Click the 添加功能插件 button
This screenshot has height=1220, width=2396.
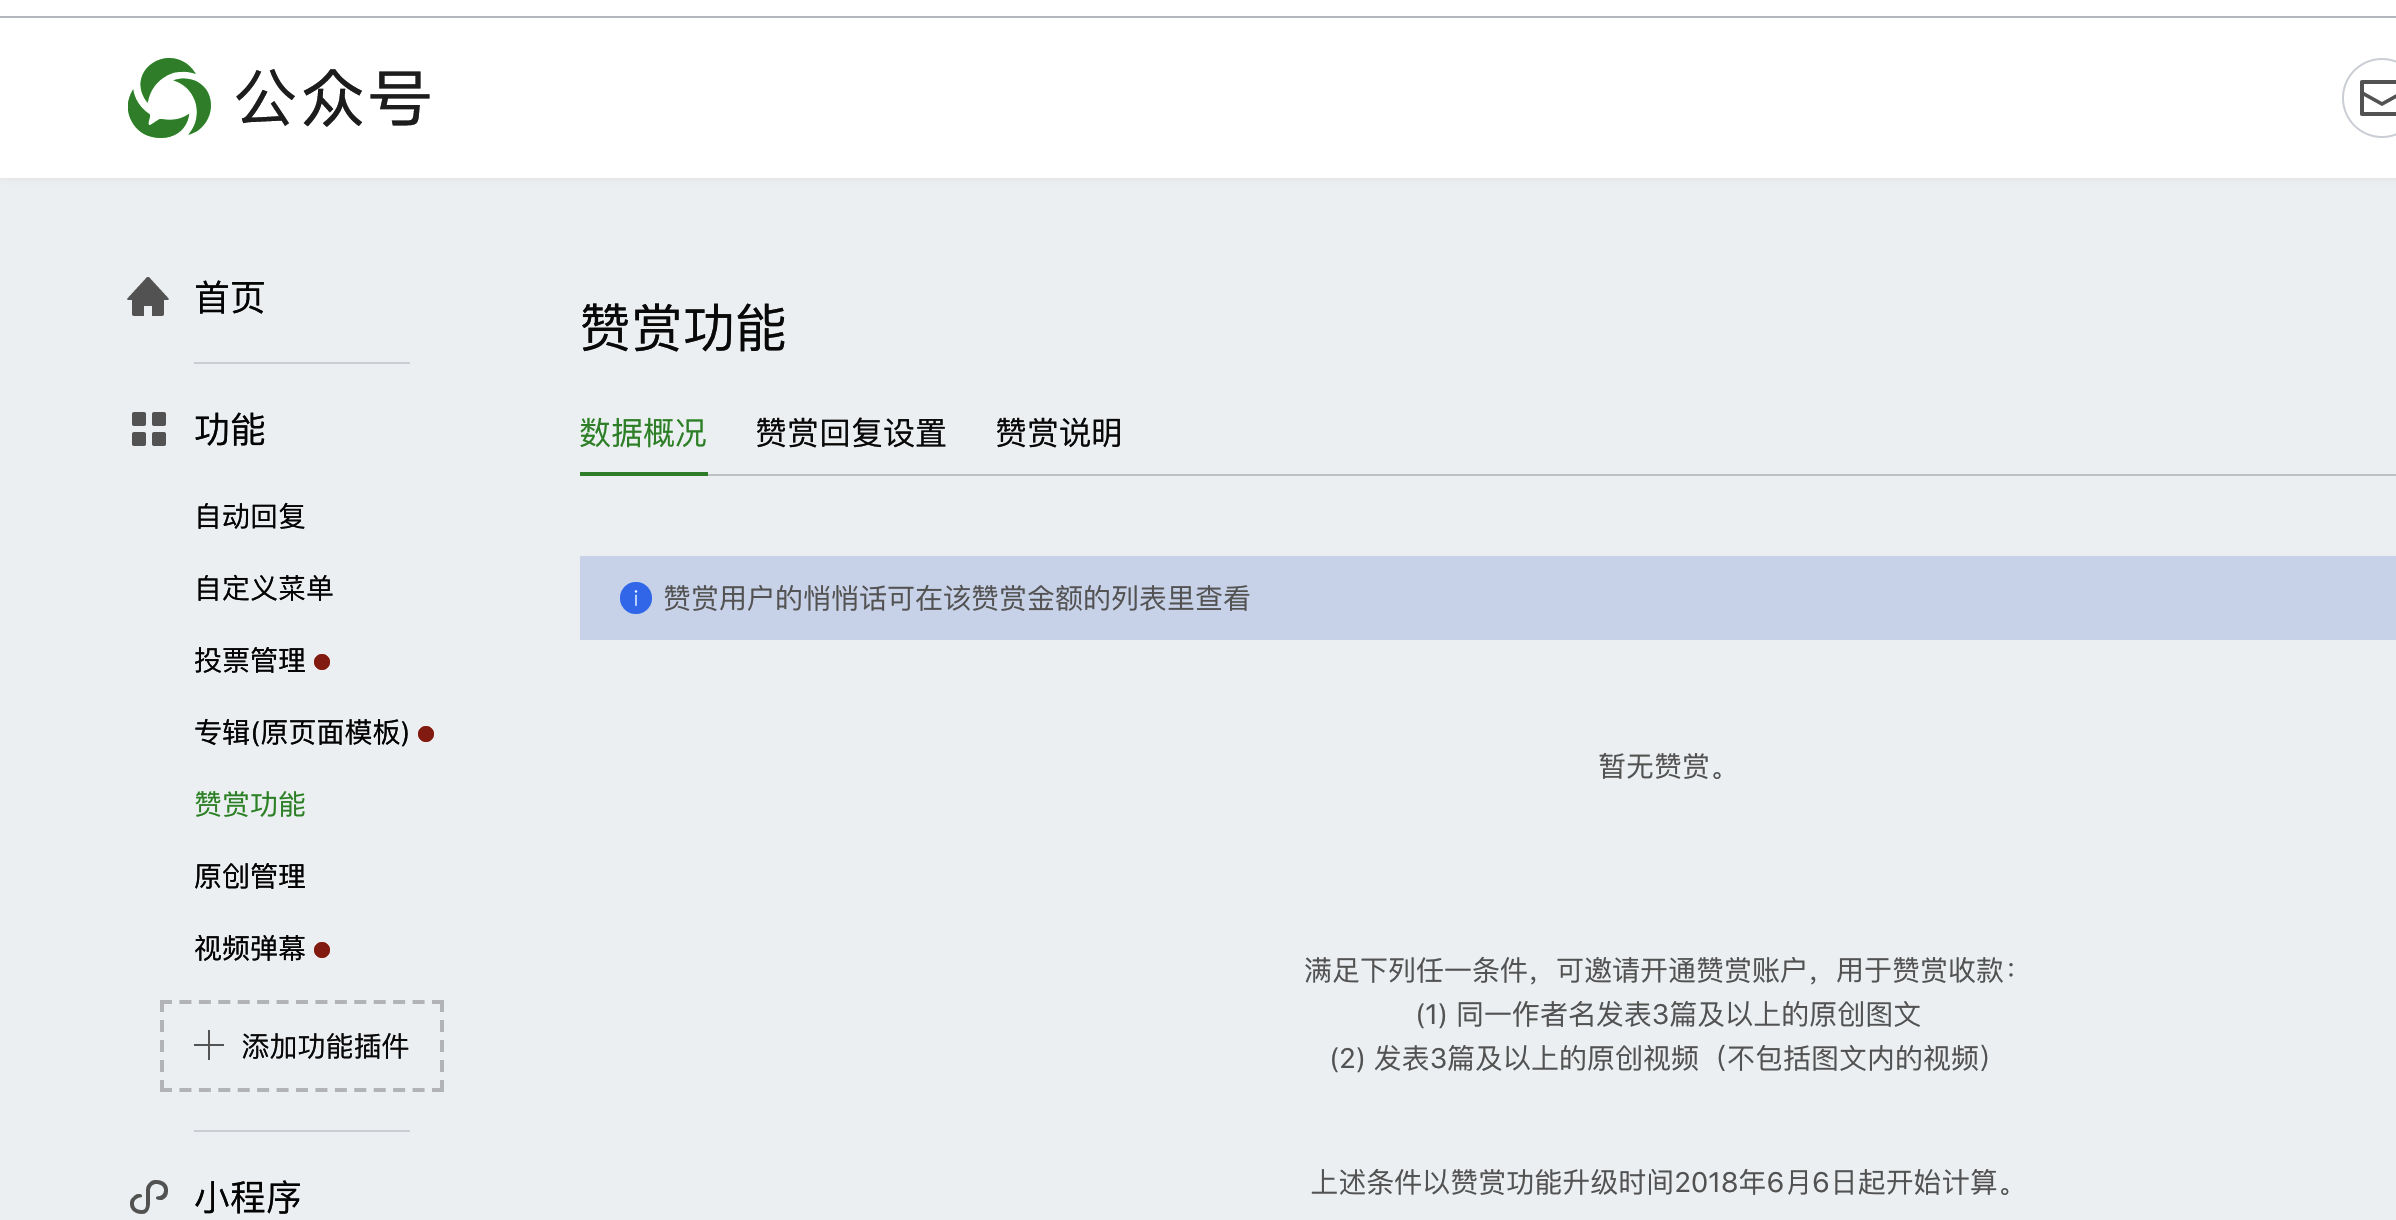[302, 1045]
